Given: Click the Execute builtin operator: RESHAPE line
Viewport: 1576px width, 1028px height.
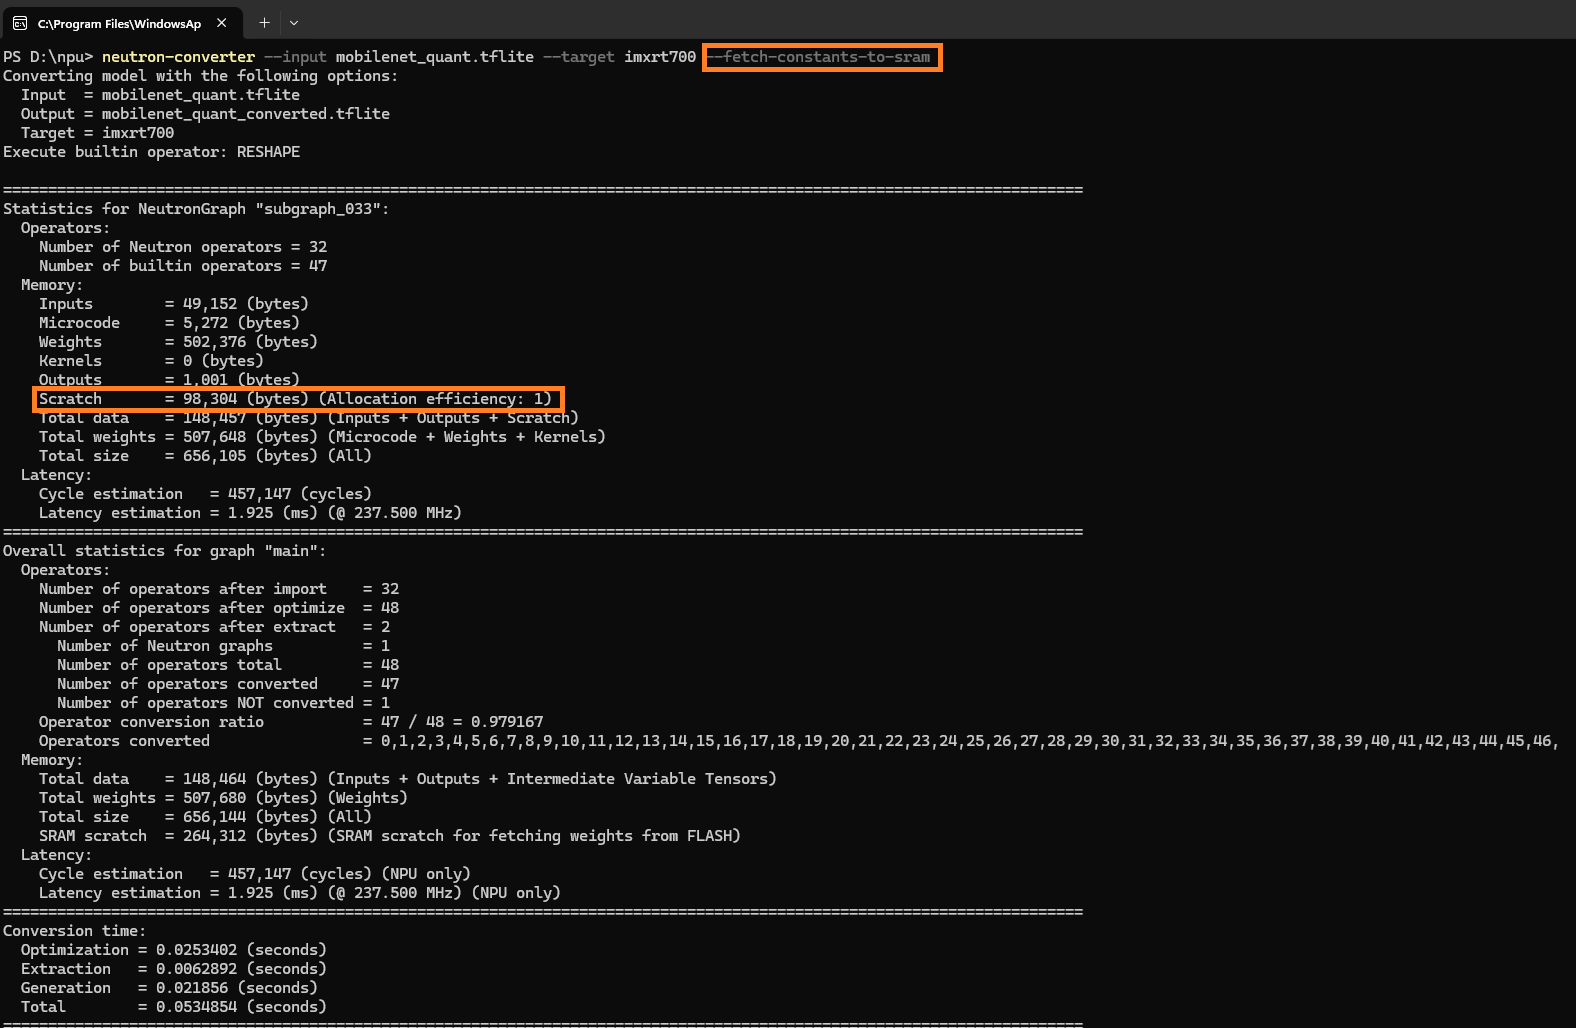Looking at the screenshot, I should 152,152.
